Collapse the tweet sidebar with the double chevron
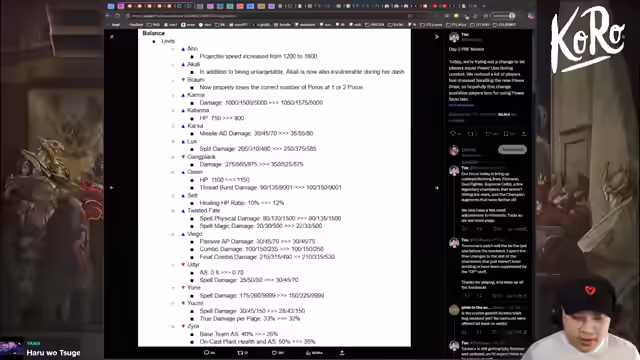The width and height of the screenshot is (640, 360). tap(437, 37)
